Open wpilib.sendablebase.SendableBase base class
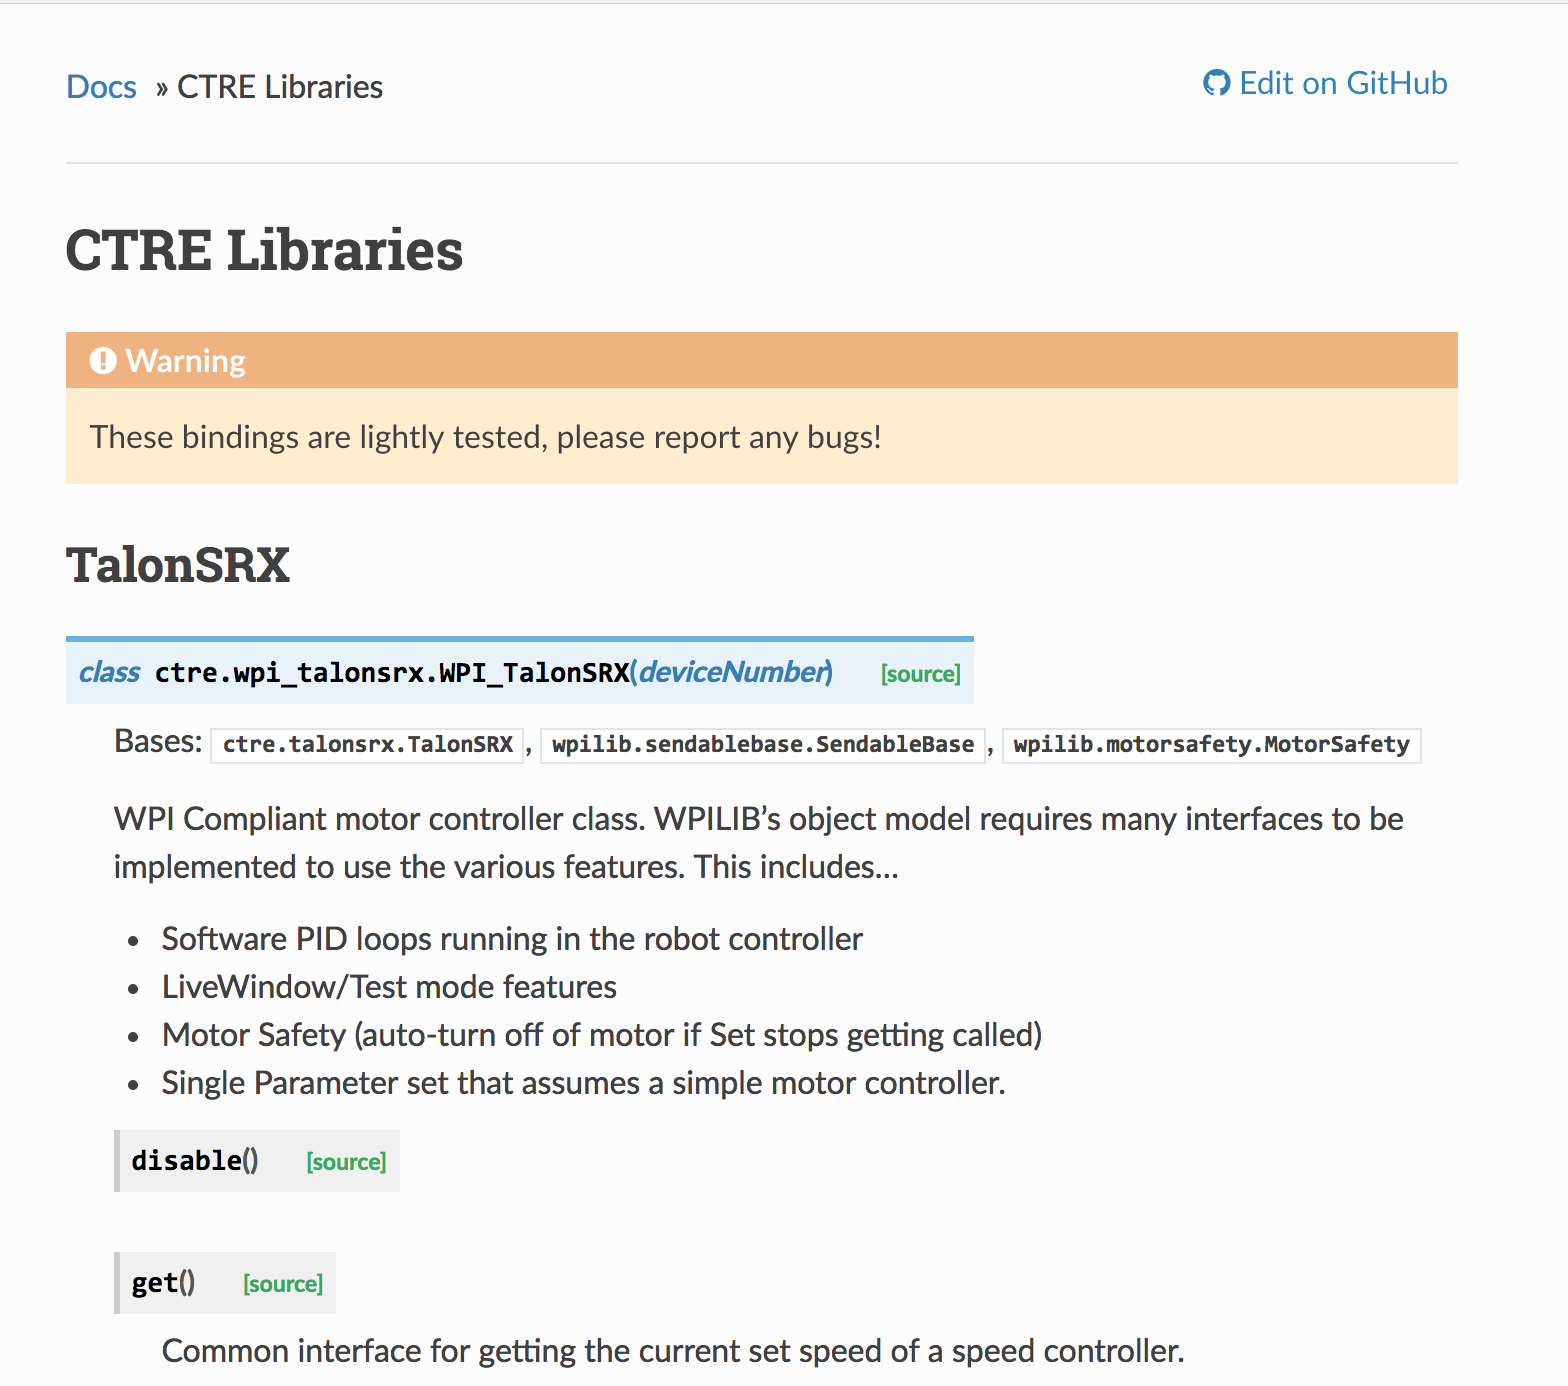Screen dimensions: 1568x1386 pos(763,745)
